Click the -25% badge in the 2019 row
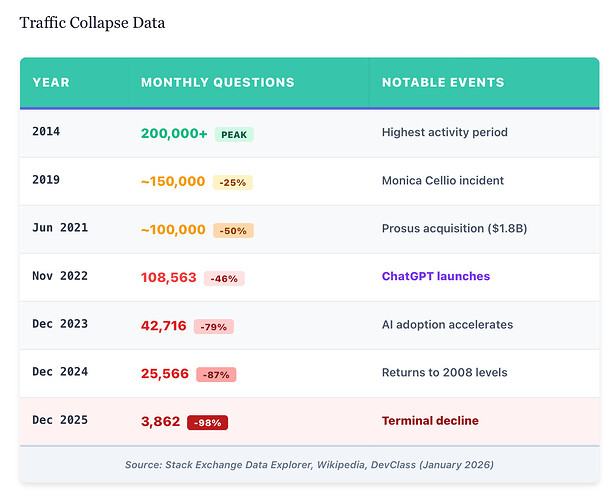Image resolution: width=609 pixels, height=500 pixels. pos(233,182)
